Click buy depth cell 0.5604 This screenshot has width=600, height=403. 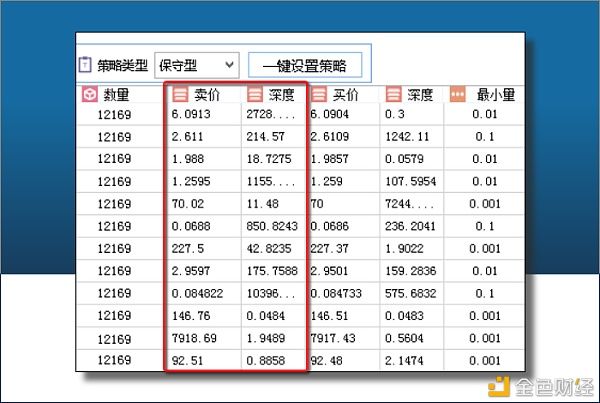[404, 338]
